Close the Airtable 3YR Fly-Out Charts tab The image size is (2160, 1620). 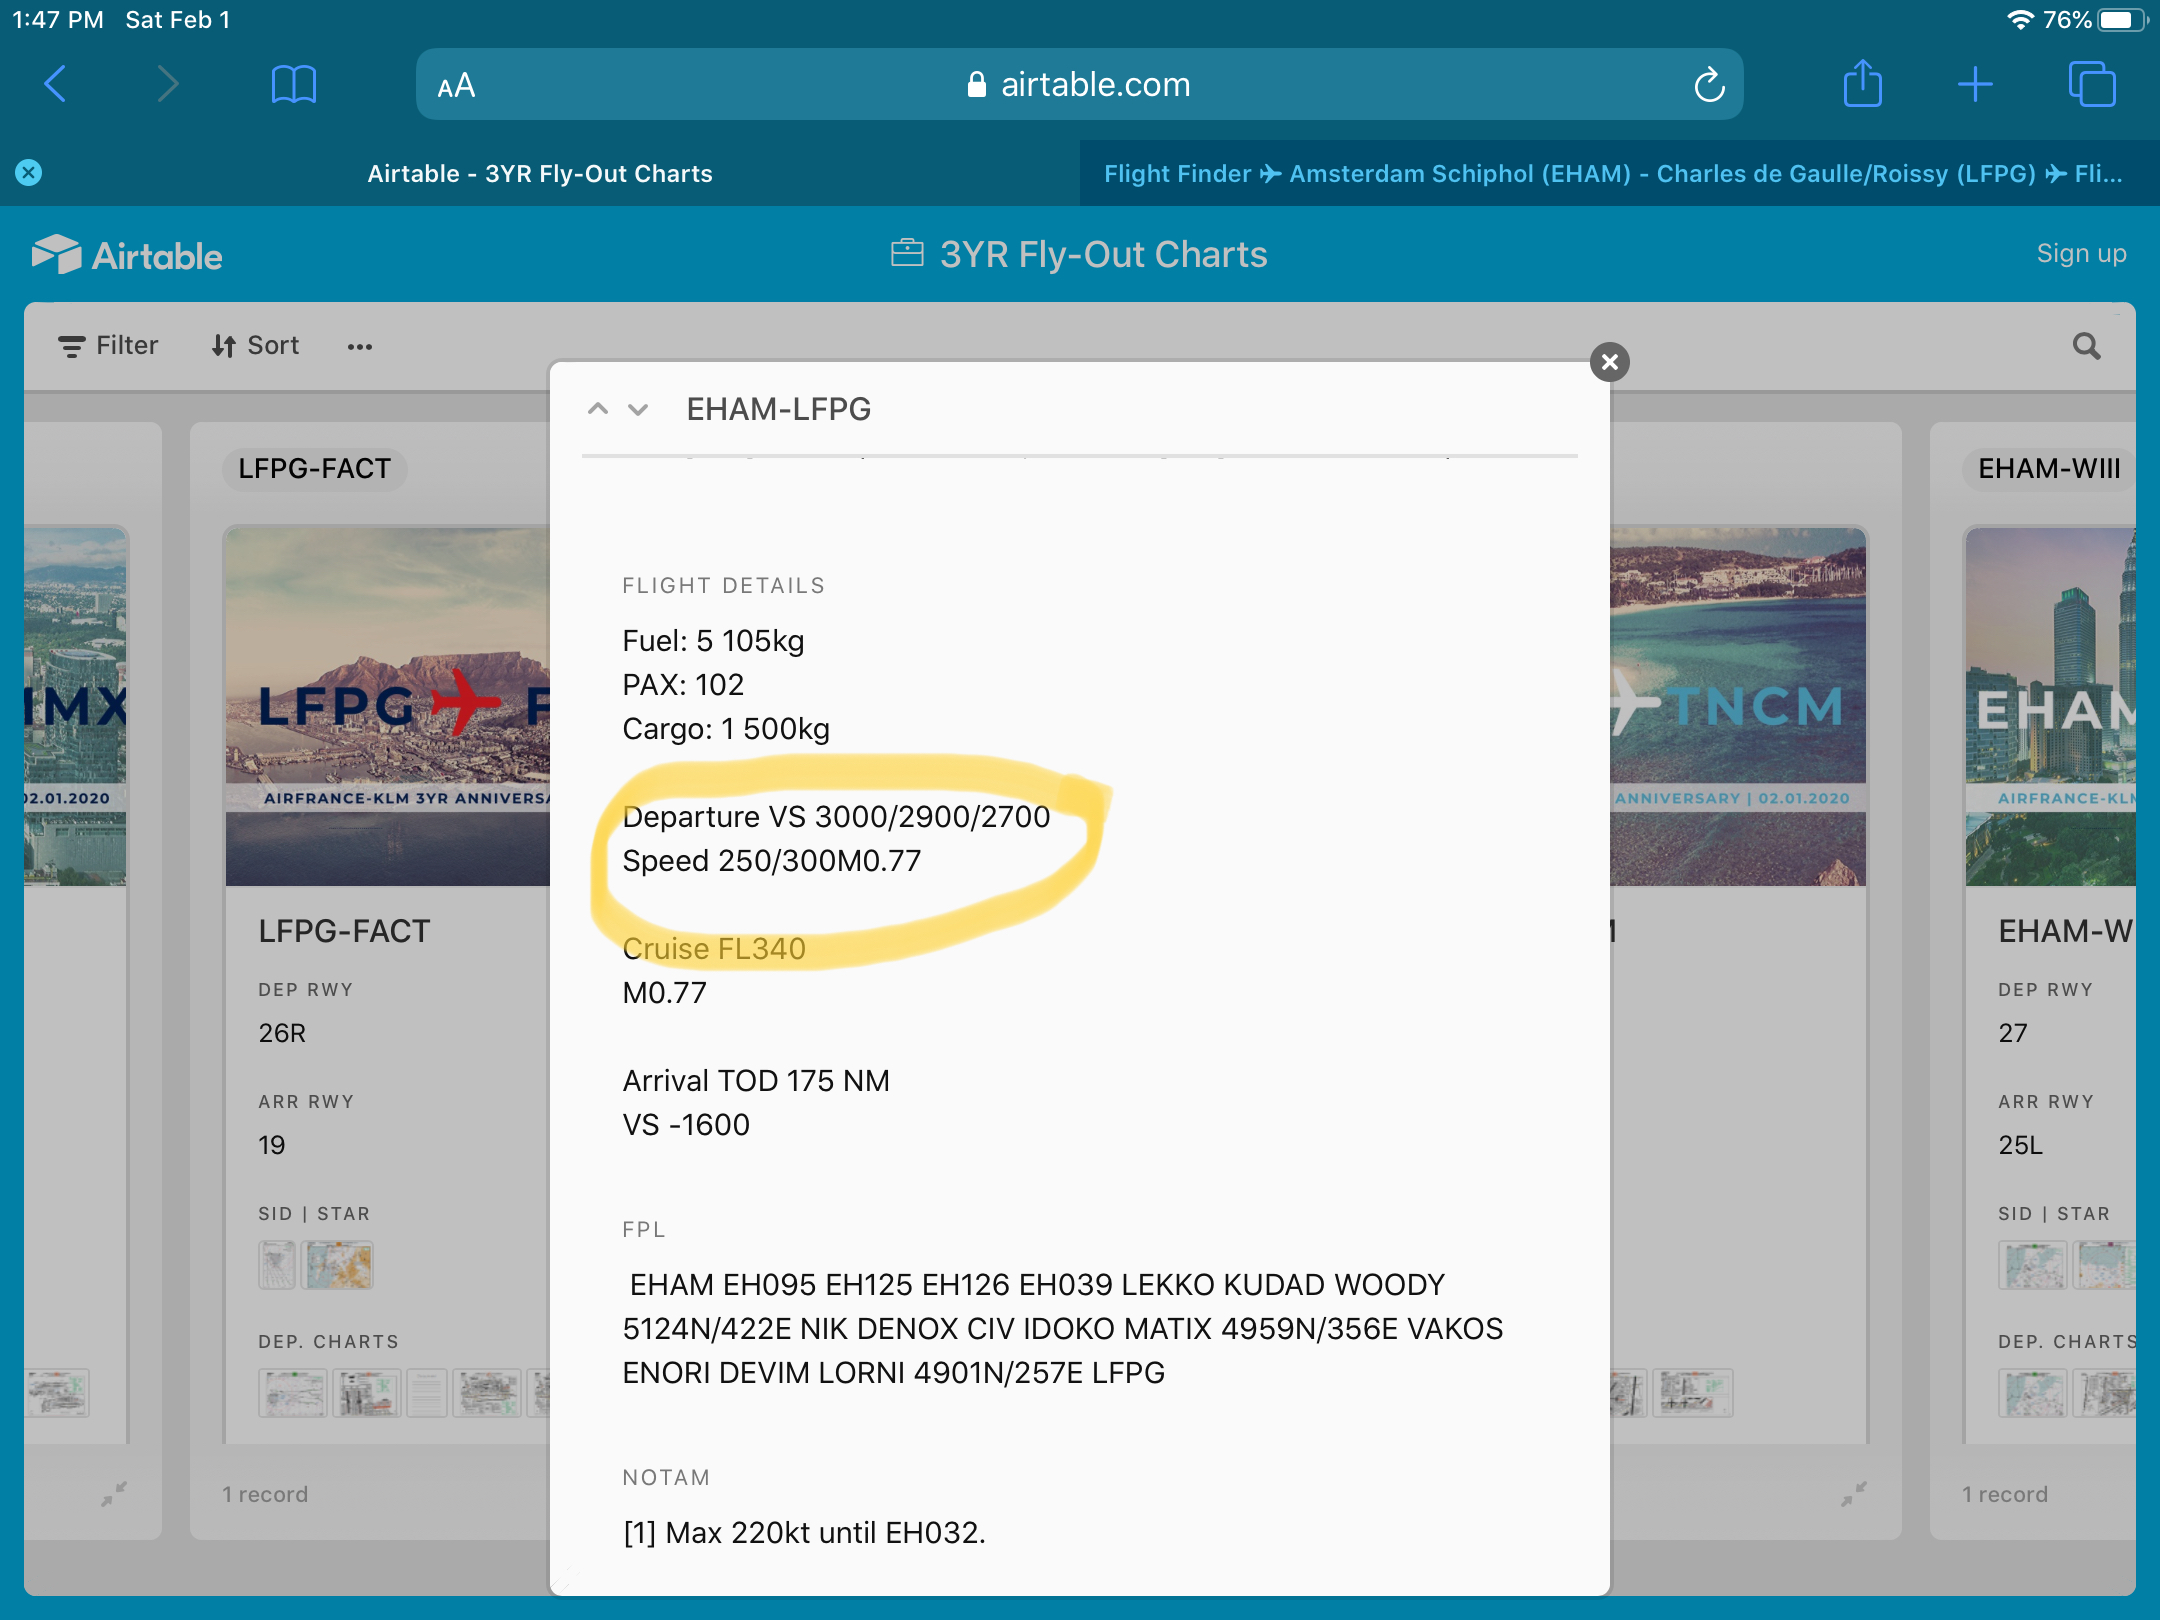pyautogui.click(x=28, y=173)
